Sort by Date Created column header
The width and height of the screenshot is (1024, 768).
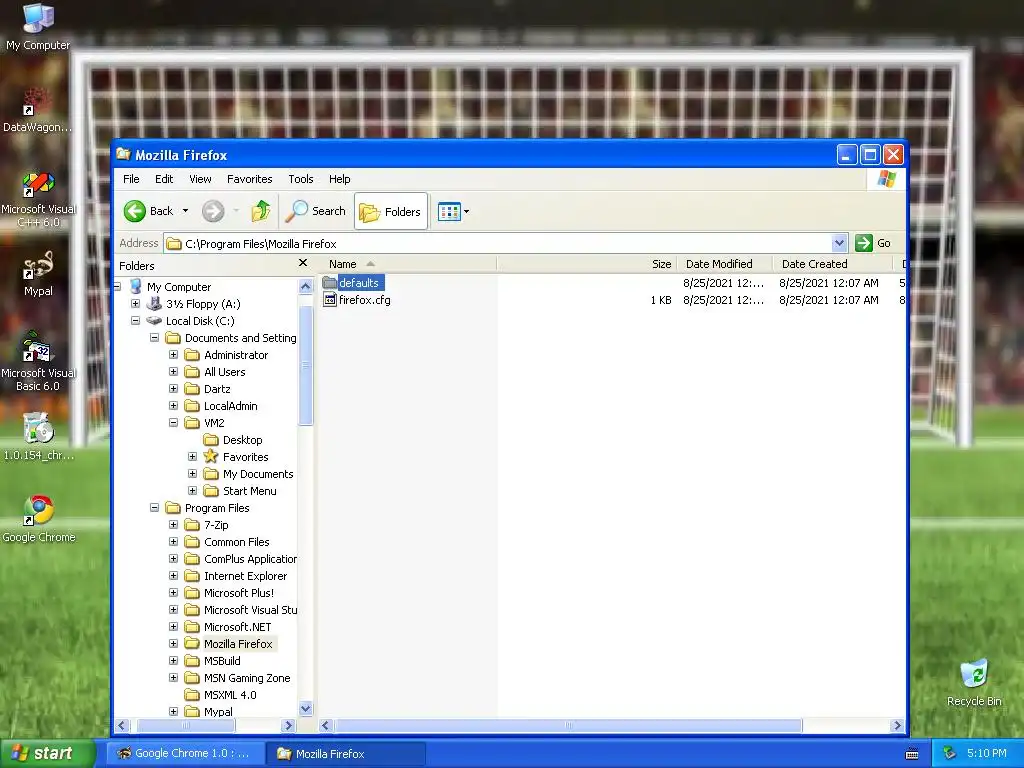pos(833,264)
